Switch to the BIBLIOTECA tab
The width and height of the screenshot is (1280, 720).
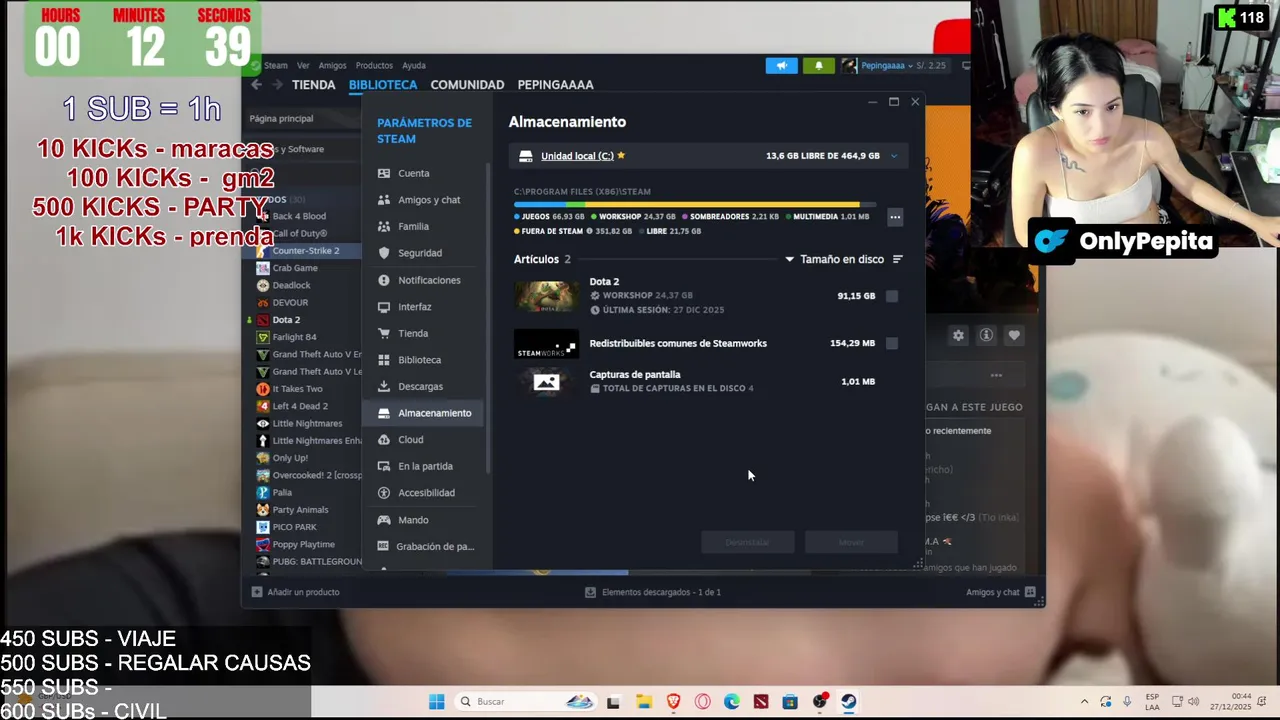pyautogui.click(x=383, y=85)
